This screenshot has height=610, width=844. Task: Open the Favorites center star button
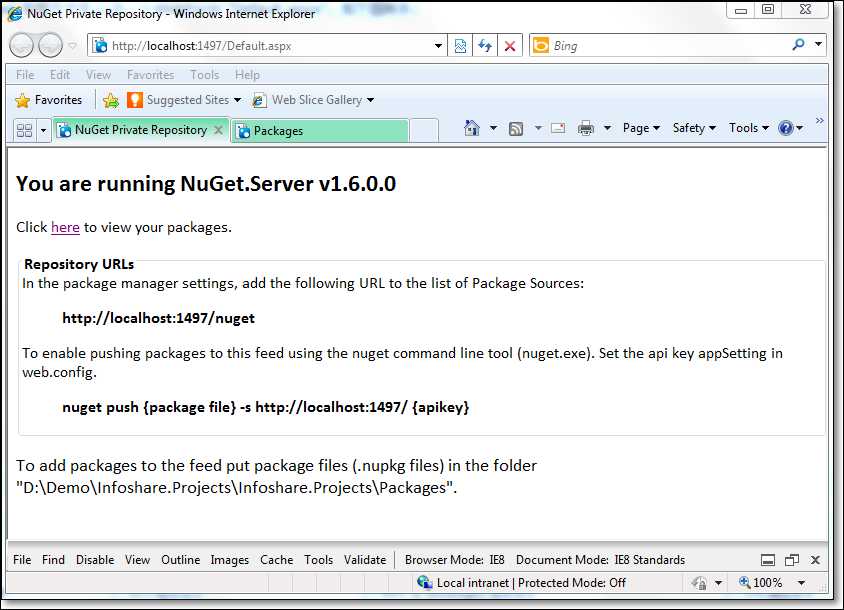(49, 100)
